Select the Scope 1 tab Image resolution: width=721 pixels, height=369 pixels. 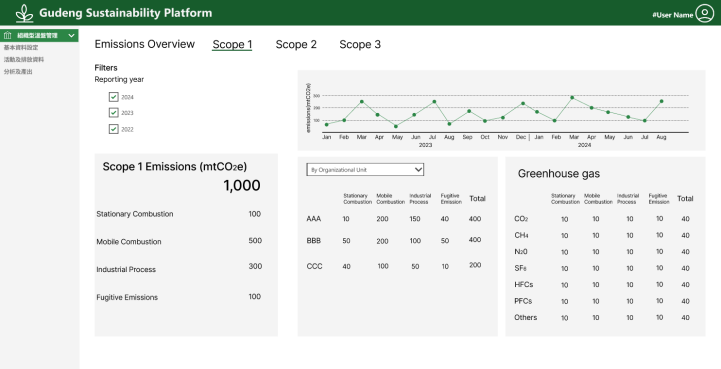(x=232, y=45)
